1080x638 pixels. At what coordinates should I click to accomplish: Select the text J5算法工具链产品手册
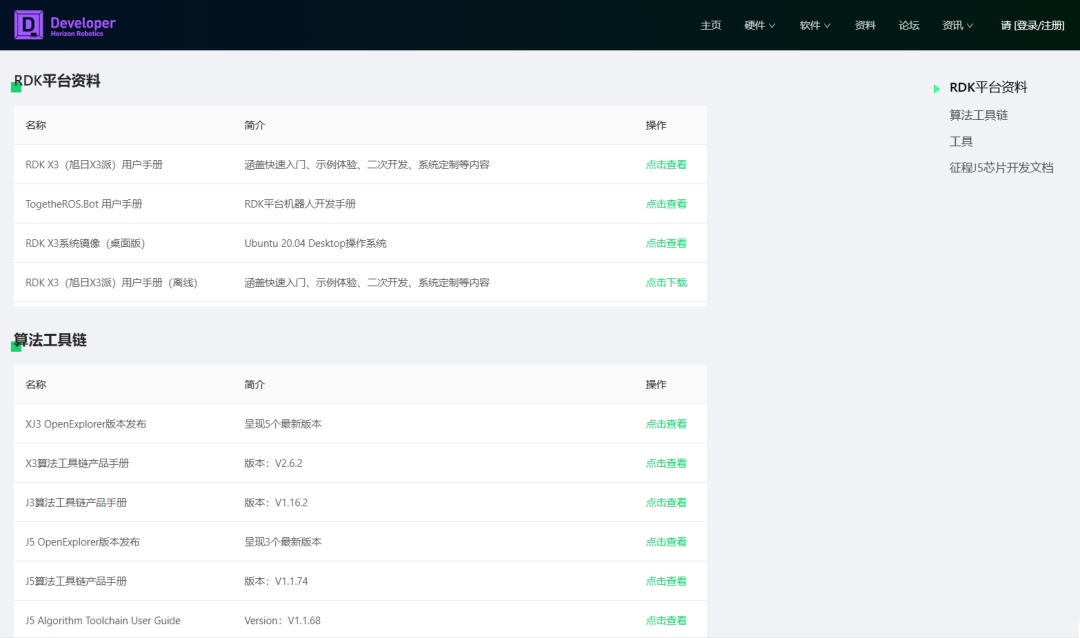point(76,581)
